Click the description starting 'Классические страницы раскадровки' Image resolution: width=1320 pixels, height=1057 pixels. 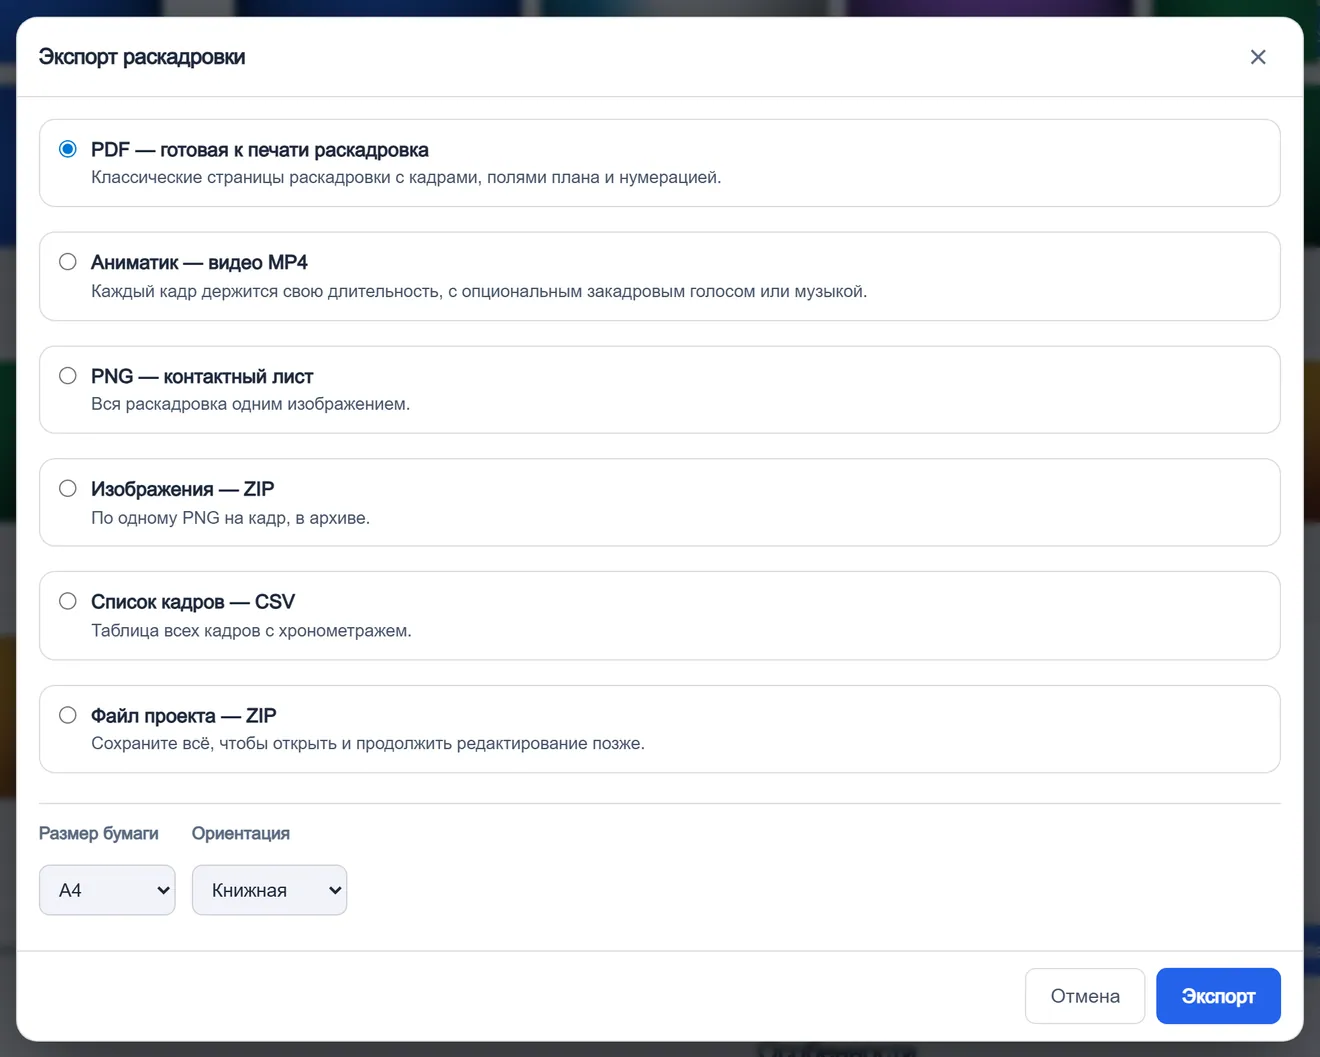pyautogui.click(x=406, y=178)
